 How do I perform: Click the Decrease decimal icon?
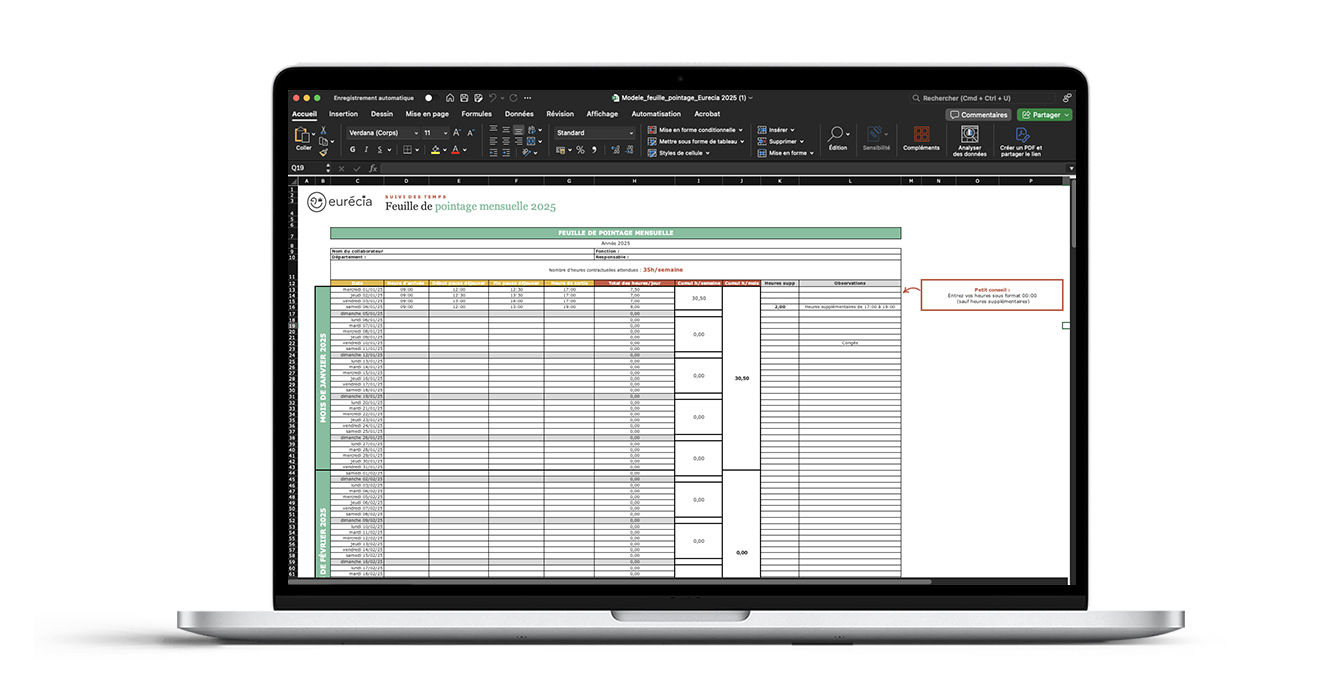click(629, 150)
